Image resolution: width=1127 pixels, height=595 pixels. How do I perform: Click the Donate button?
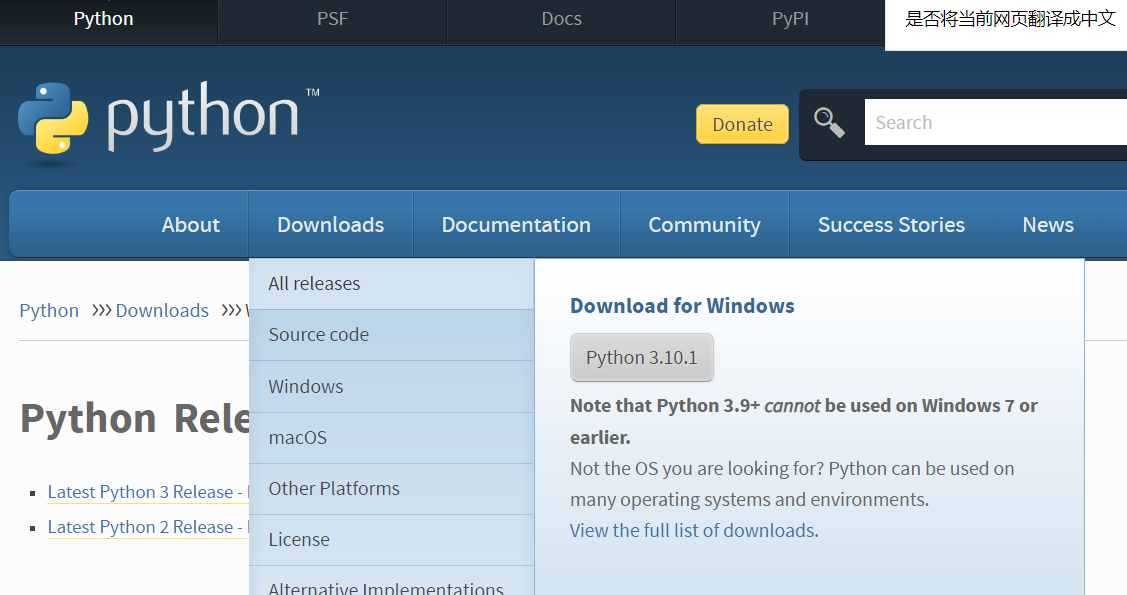pyautogui.click(x=742, y=124)
